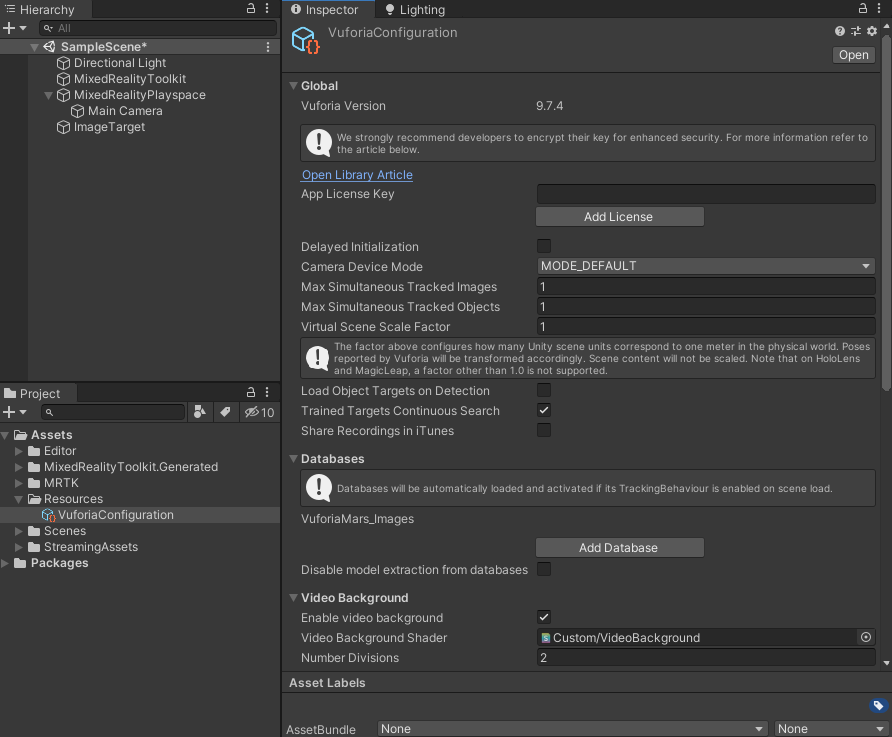Check Disable model extraction from databases
This screenshot has height=737, width=892.
[x=544, y=569]
